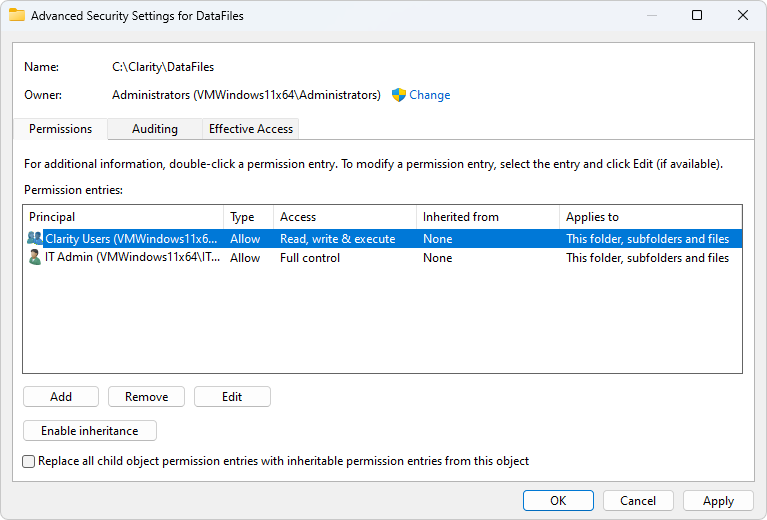Click the Change owner link
The height and width of the screenshot is (520, 767).
(x=429, y=95)
